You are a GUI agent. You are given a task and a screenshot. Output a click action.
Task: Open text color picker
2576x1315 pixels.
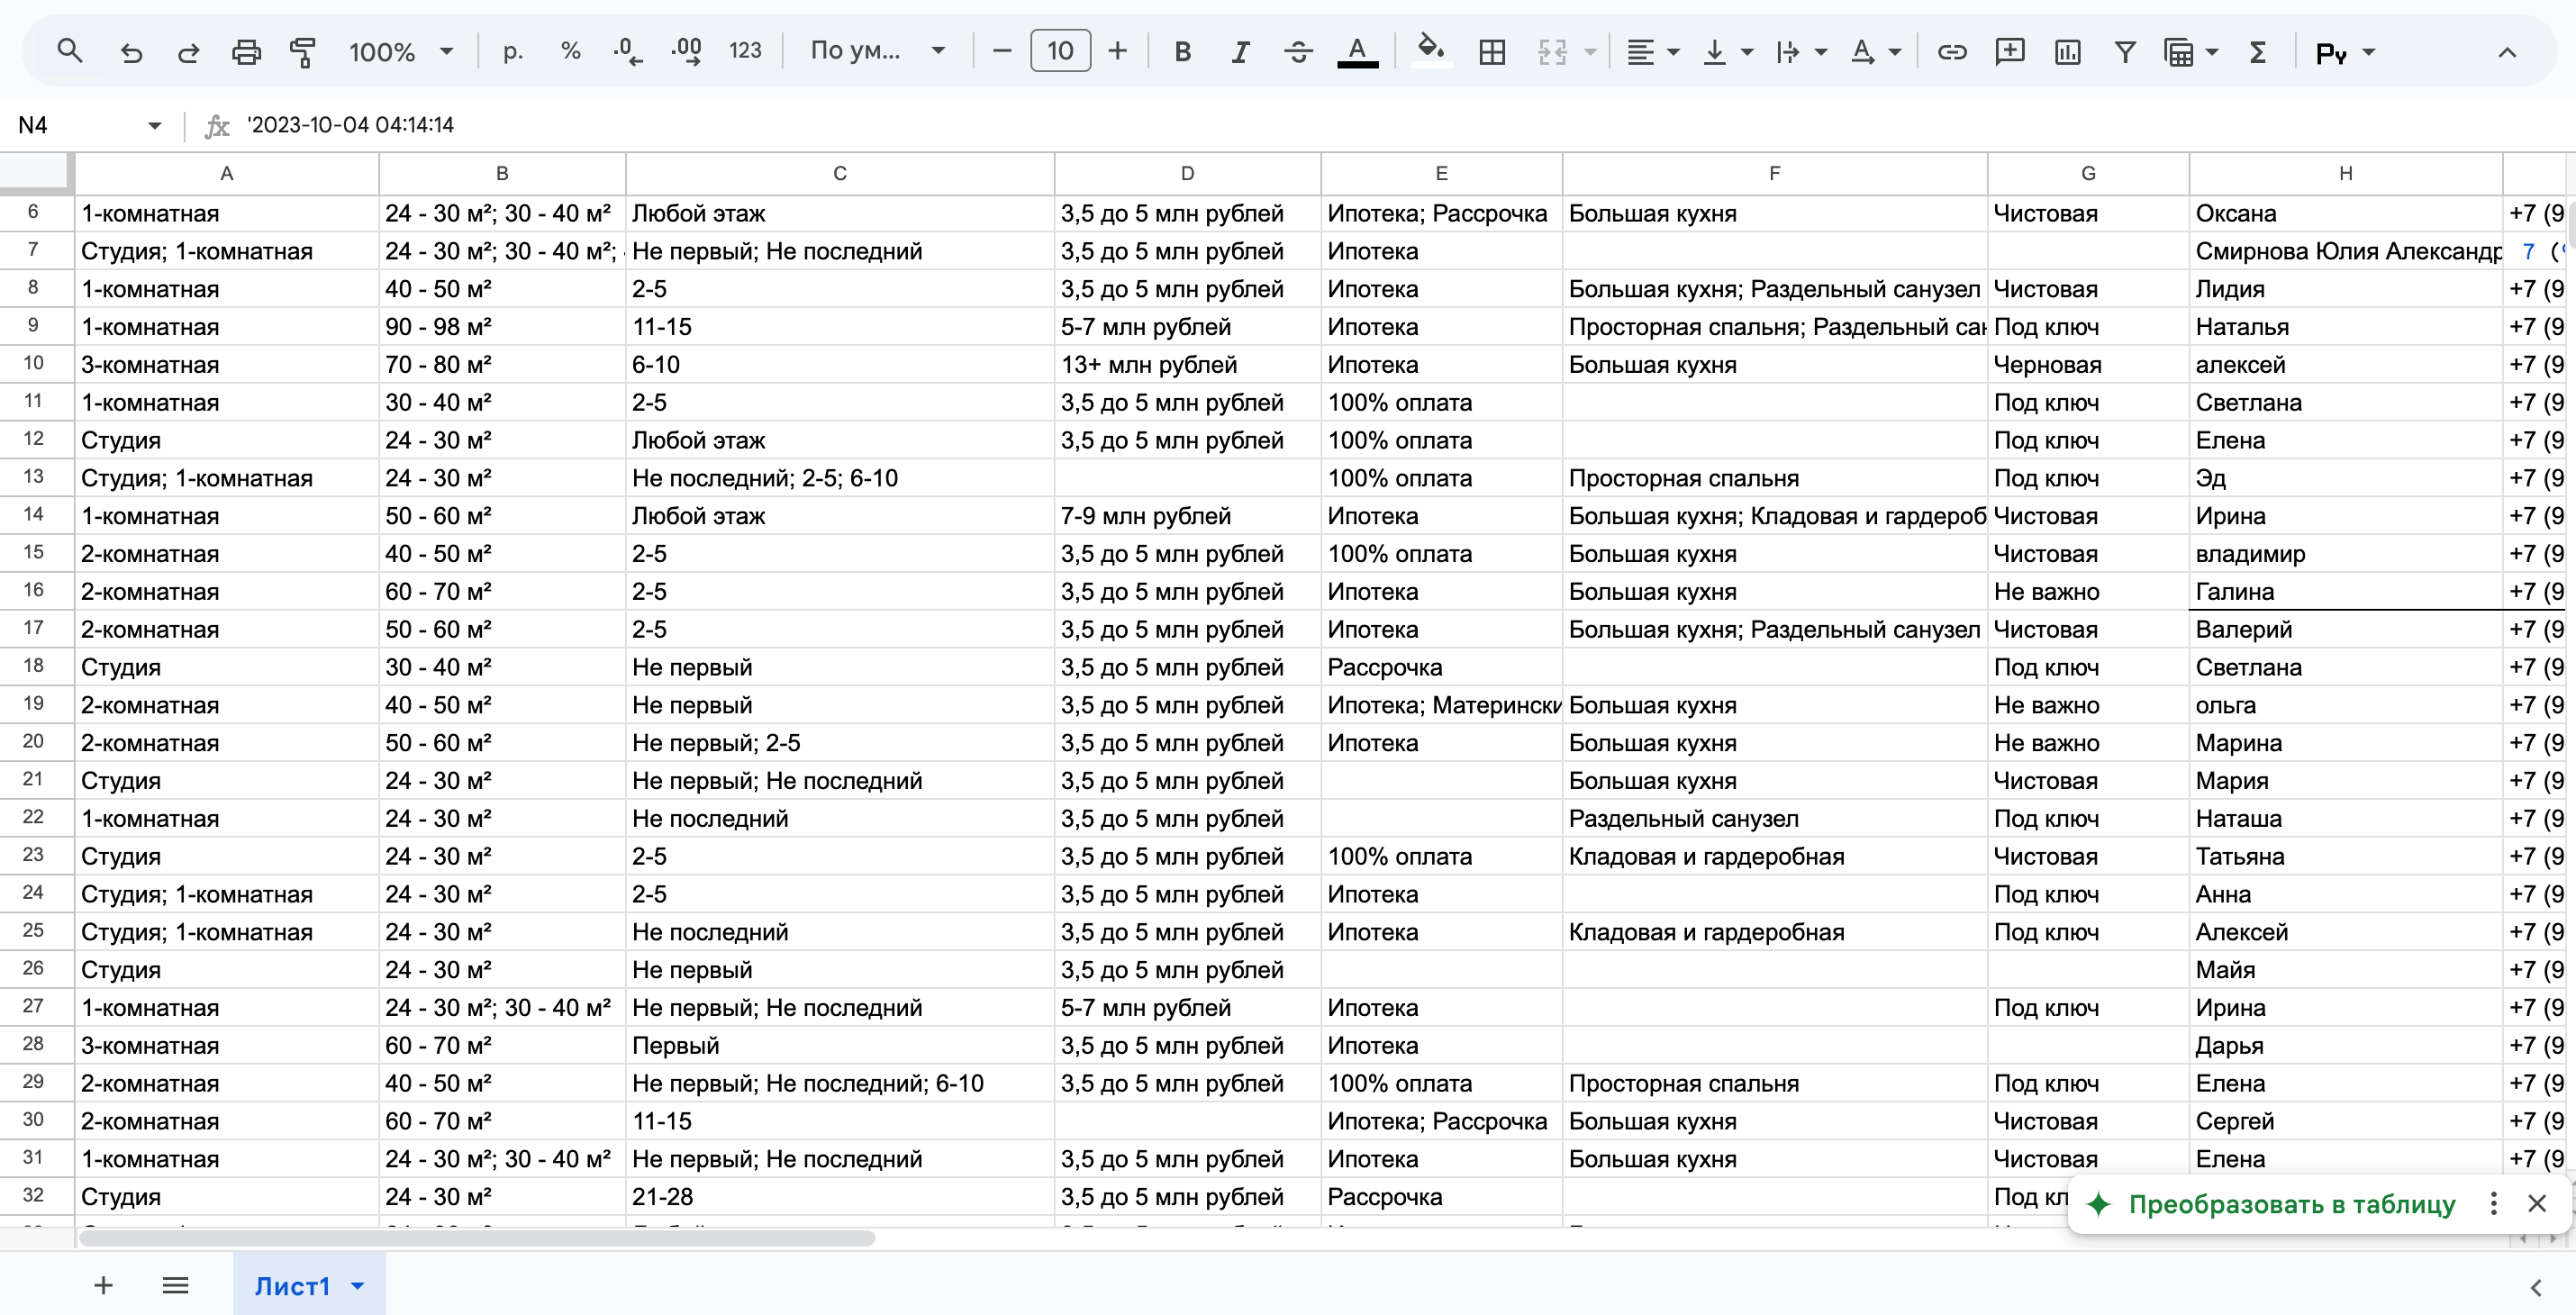(x=1357, y=51)
